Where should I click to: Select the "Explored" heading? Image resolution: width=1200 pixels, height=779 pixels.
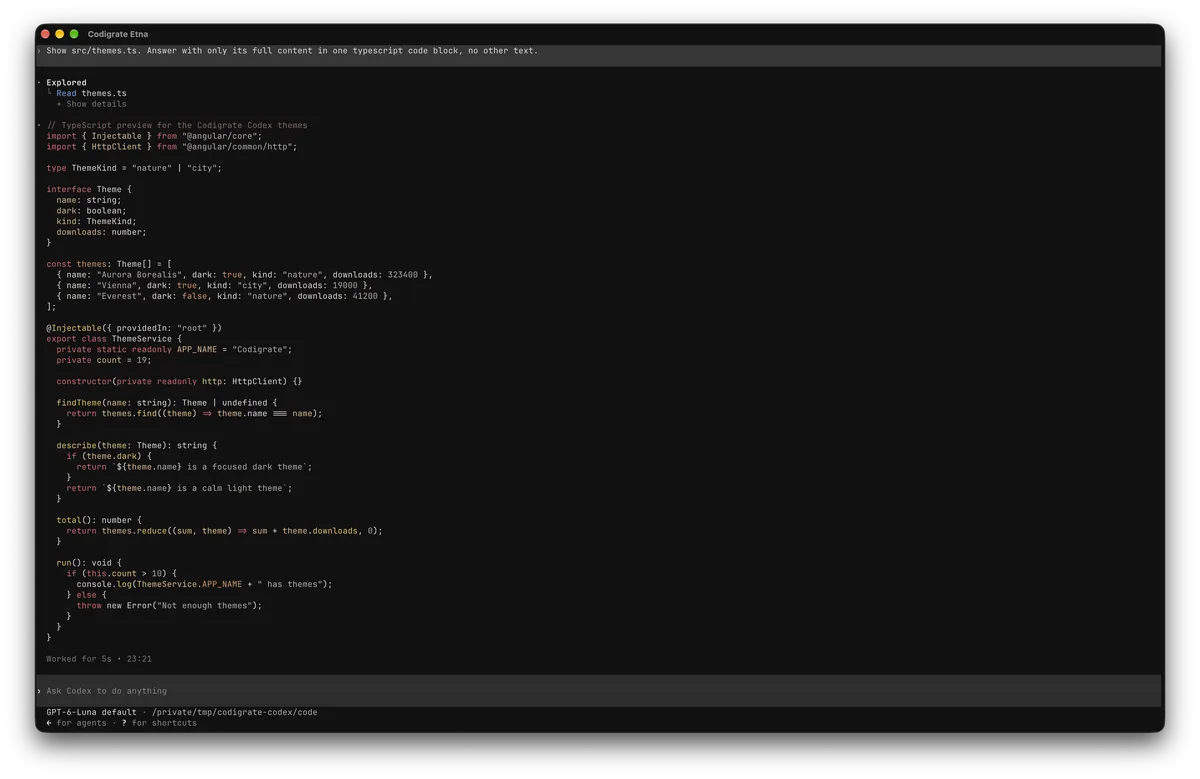click(x=66, y=83)
